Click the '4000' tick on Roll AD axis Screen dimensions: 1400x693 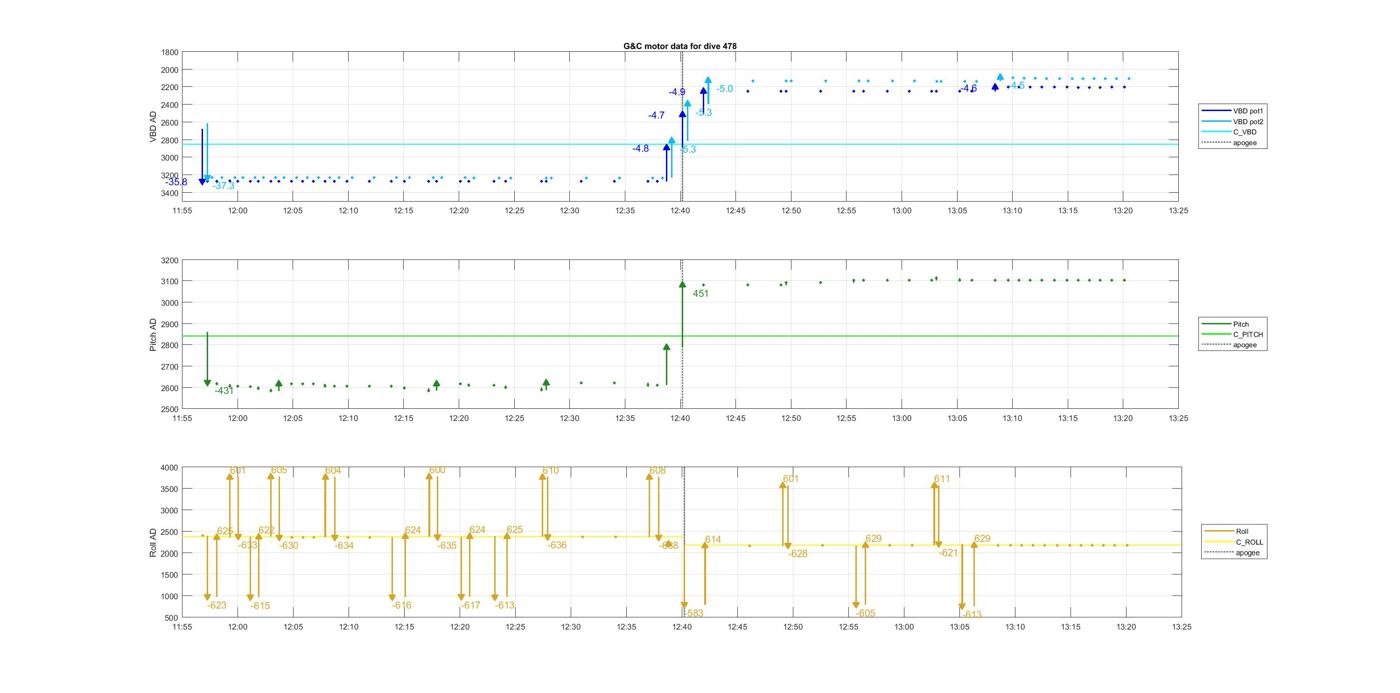point(169,468)
